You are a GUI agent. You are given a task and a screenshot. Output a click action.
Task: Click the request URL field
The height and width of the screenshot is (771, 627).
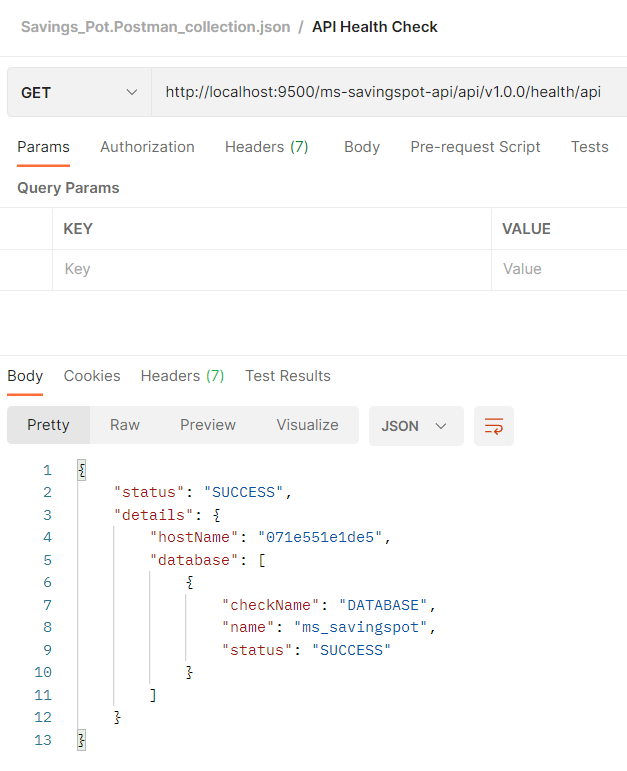tap(389, 92)
